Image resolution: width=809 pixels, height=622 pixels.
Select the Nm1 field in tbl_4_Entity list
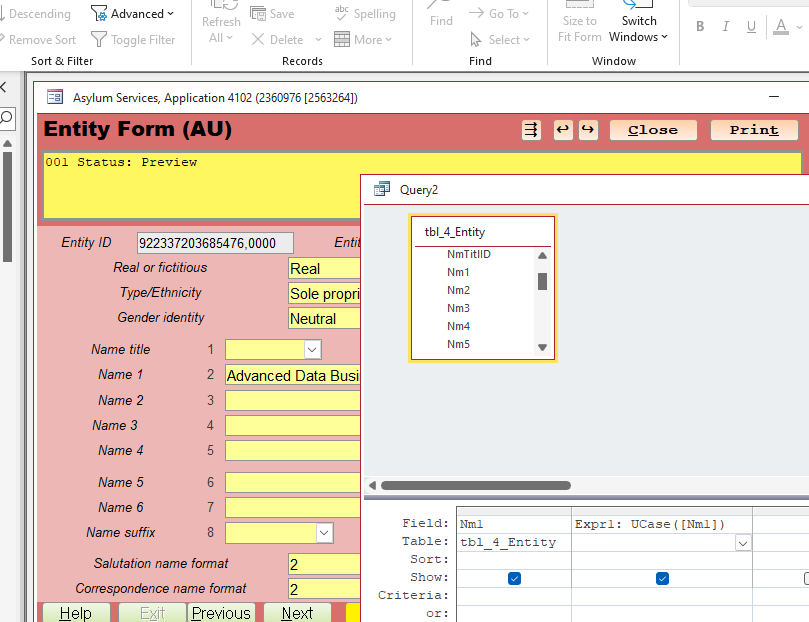click(x=459, y=272)
